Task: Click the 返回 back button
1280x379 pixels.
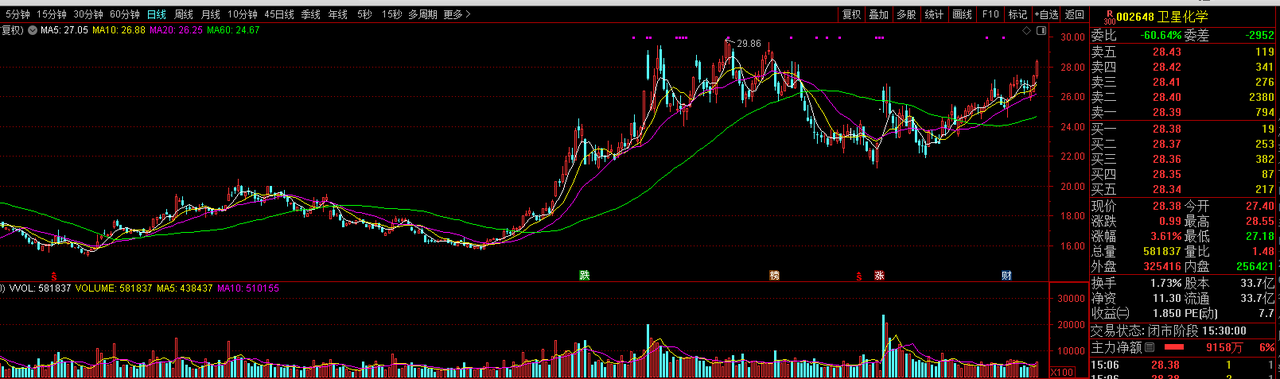Action: pyautogui.click(x=1074, y=15)
